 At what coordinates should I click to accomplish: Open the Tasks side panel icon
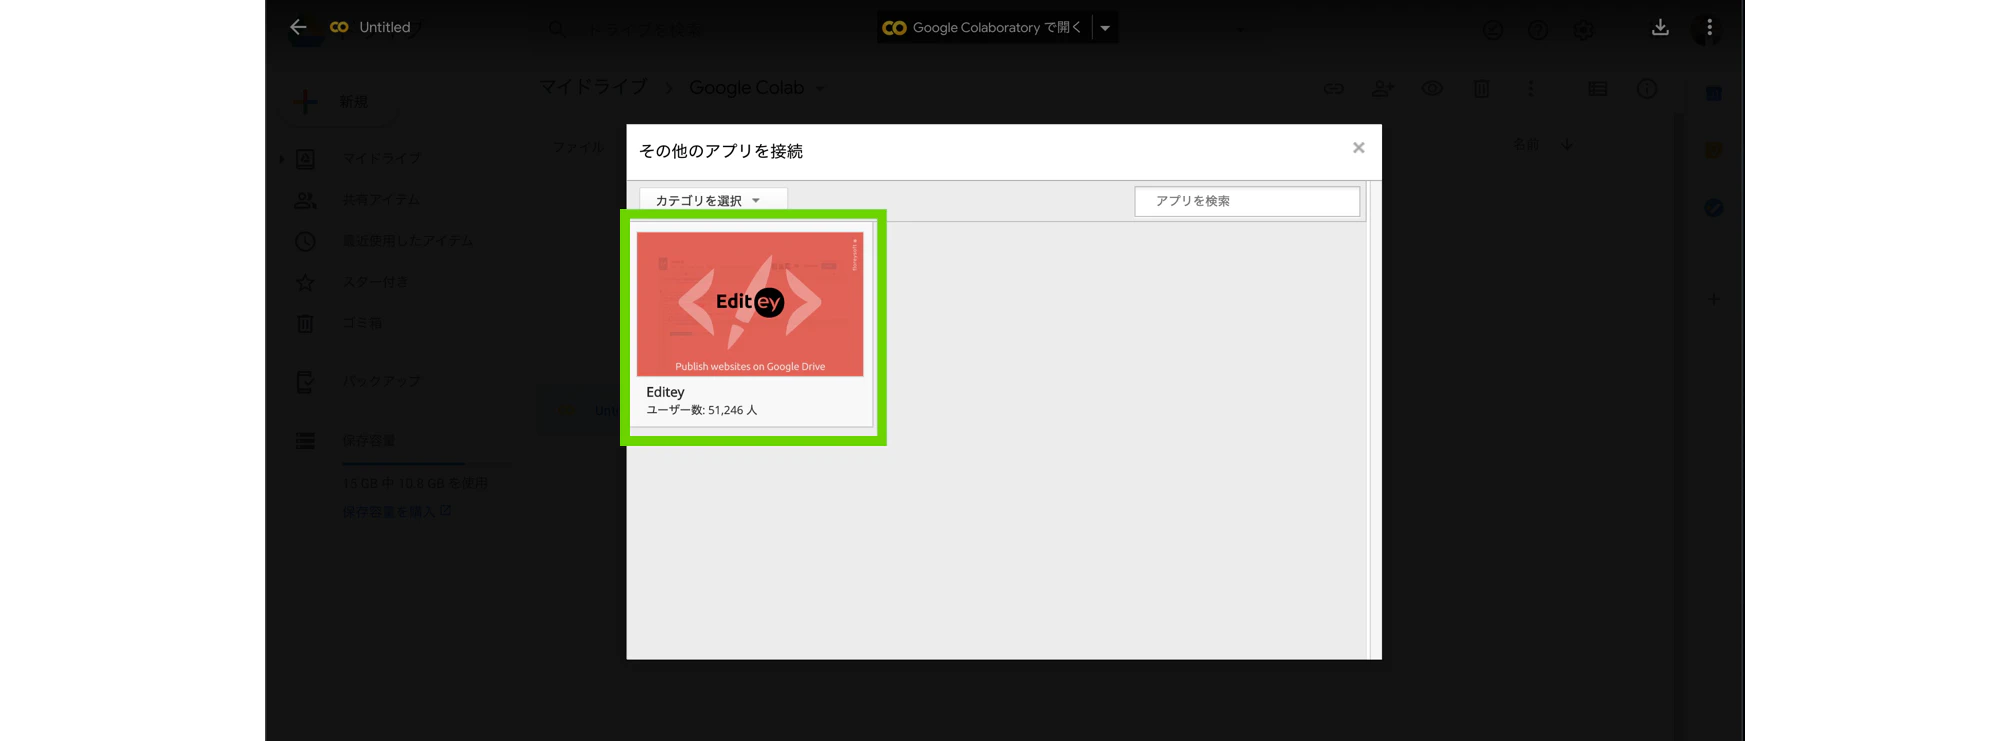(1714, 208)
